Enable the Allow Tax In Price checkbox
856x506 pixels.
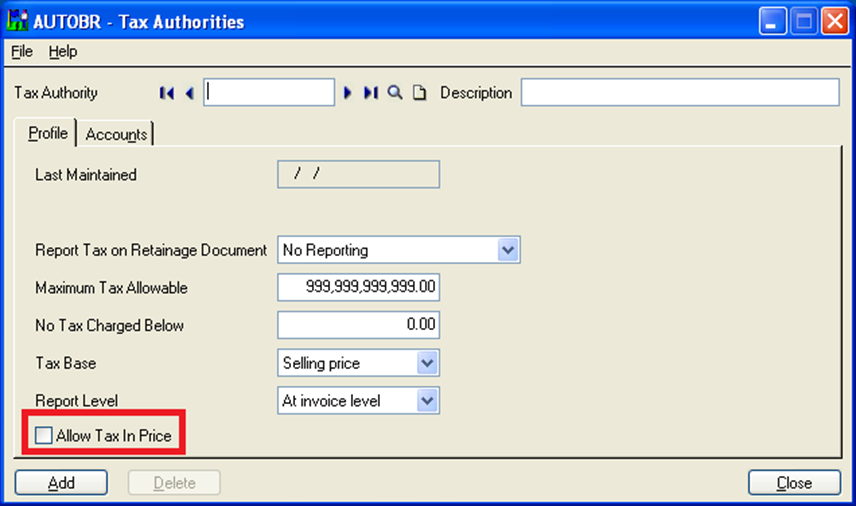pos(44,435)
